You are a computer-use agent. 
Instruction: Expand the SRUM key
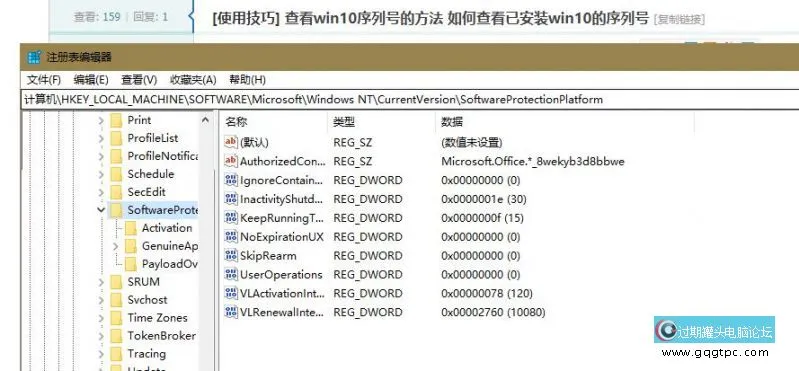point(101,282)
